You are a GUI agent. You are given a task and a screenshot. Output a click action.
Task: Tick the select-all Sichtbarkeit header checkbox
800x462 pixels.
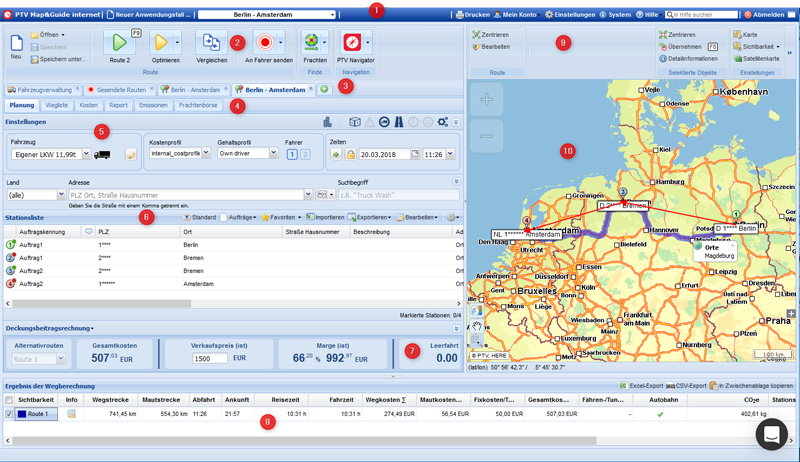coord(9,399)
